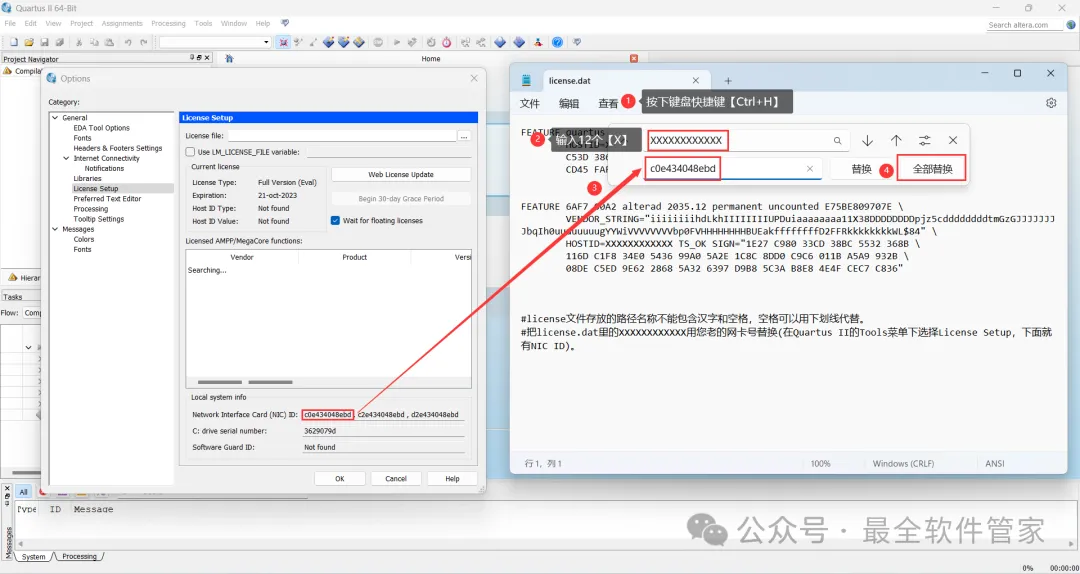Open the 文件 menu in Notepad
The height and width of the screenshot is (574, 1080).
pos(530,103)
